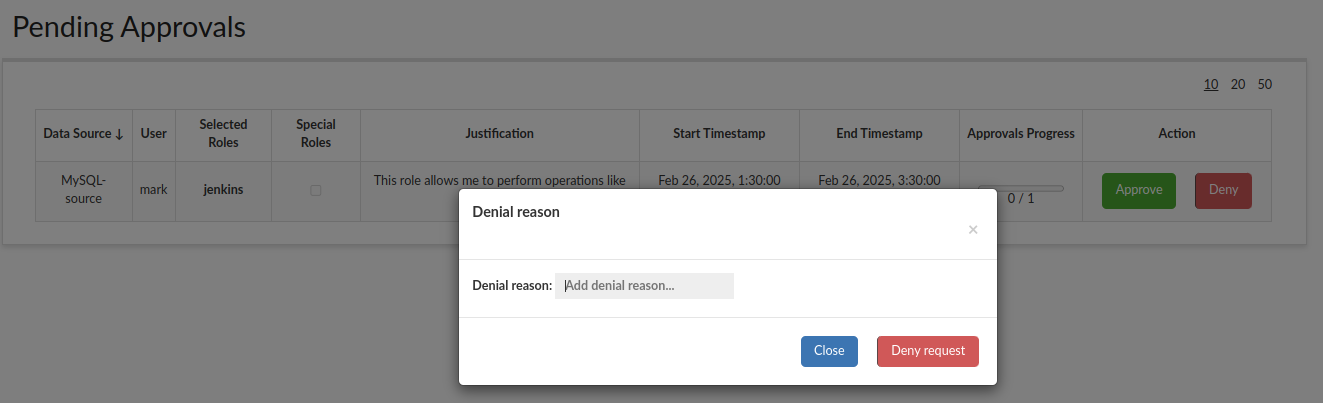Select the End Timestamp column header
The image size is (1323, 403).
tap(879, 134)
